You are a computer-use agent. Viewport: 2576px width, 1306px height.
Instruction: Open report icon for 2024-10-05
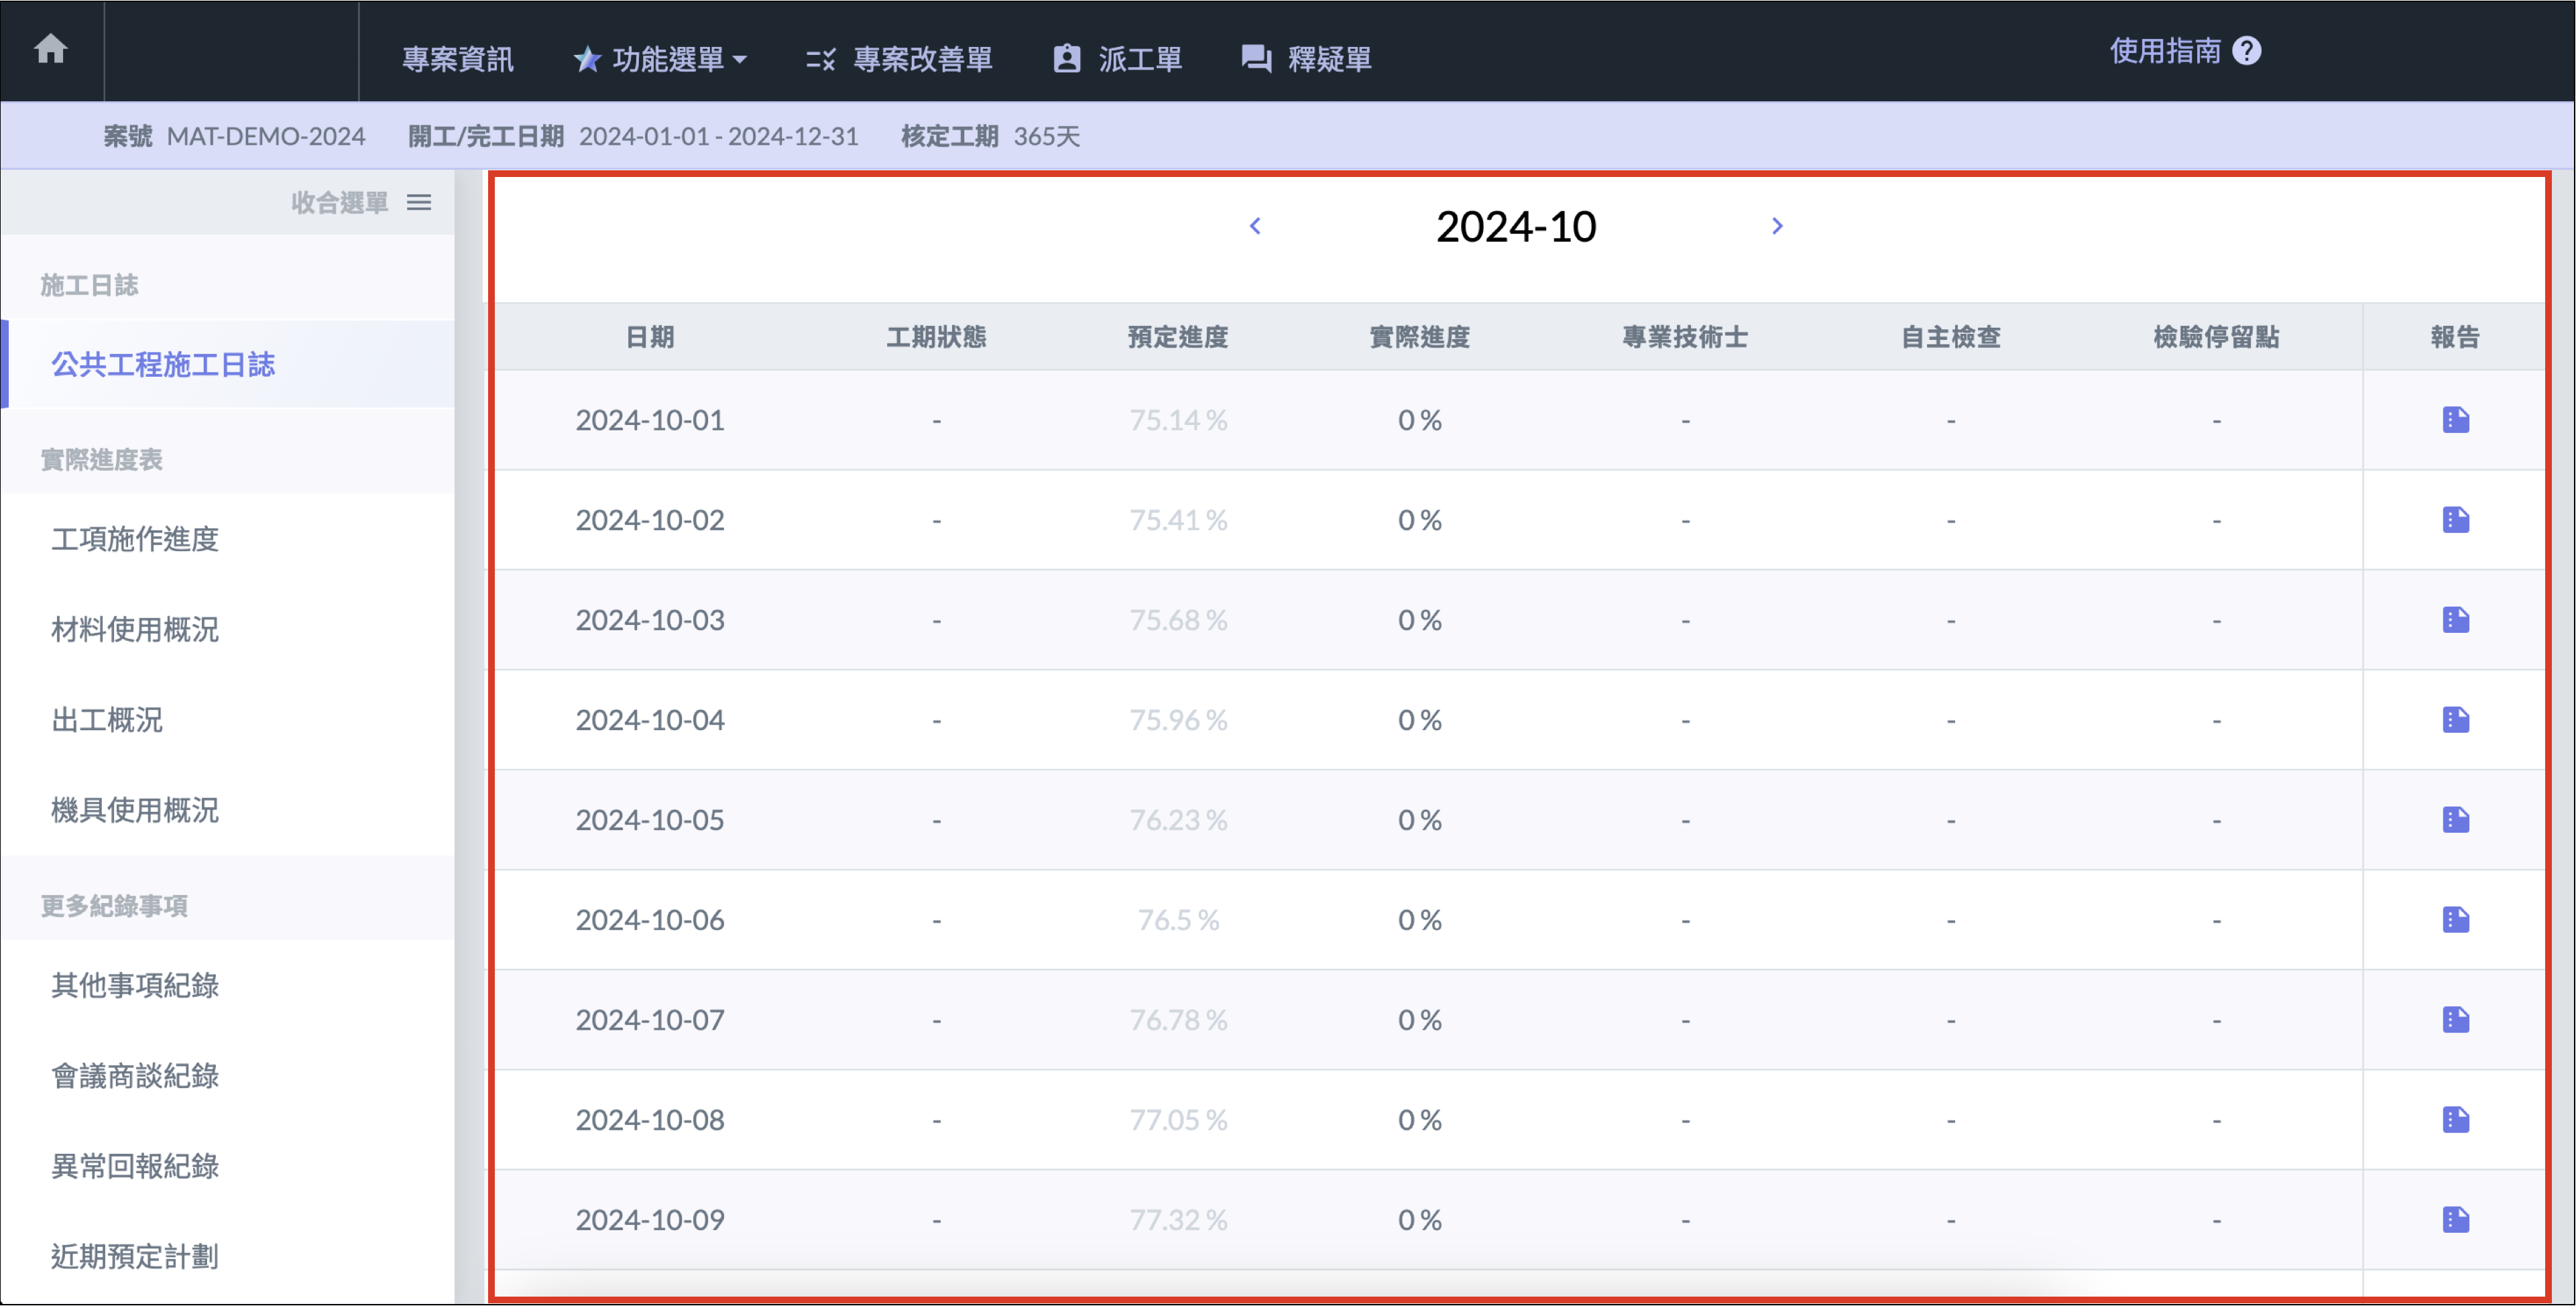[2455, 820]
